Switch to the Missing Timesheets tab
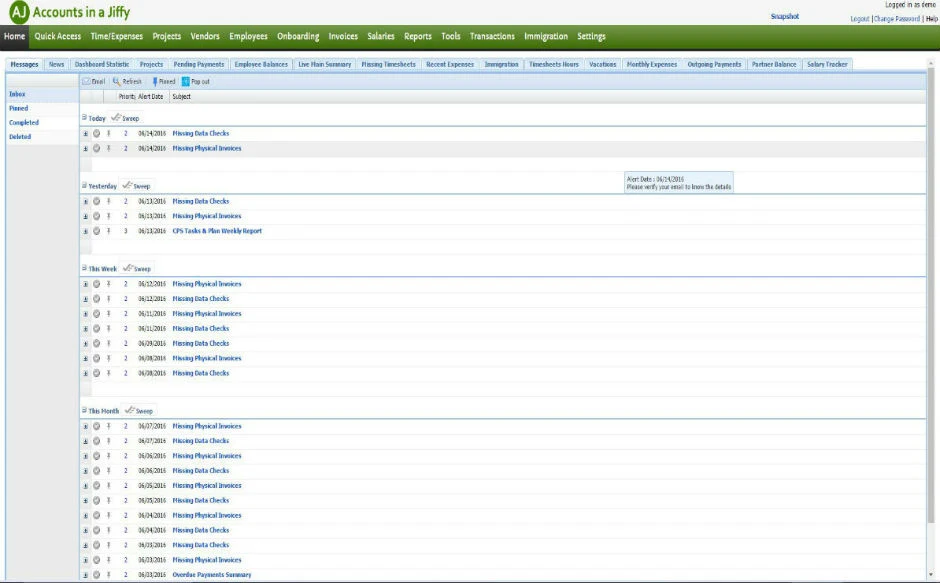940x583 pixels. click(x=388, y=64)
